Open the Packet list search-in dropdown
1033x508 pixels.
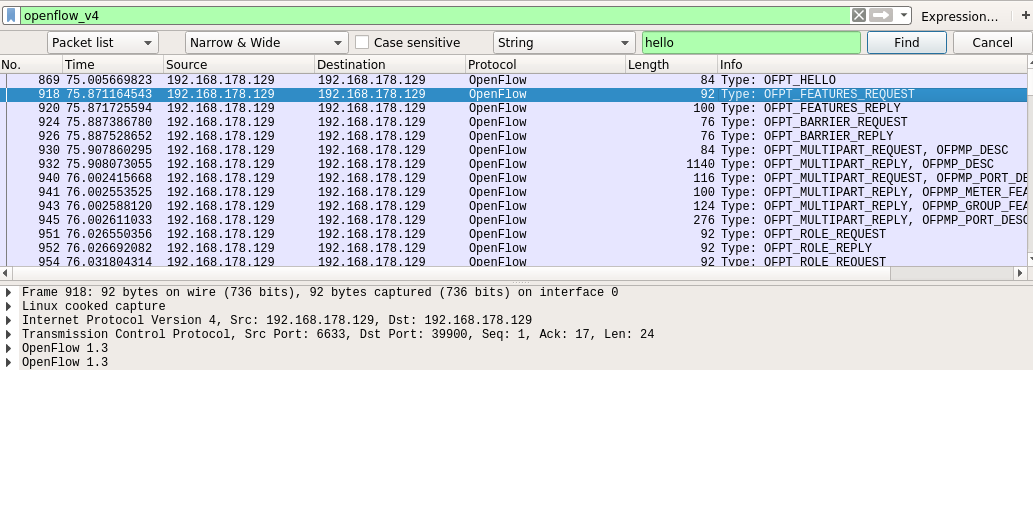point(103,43)
